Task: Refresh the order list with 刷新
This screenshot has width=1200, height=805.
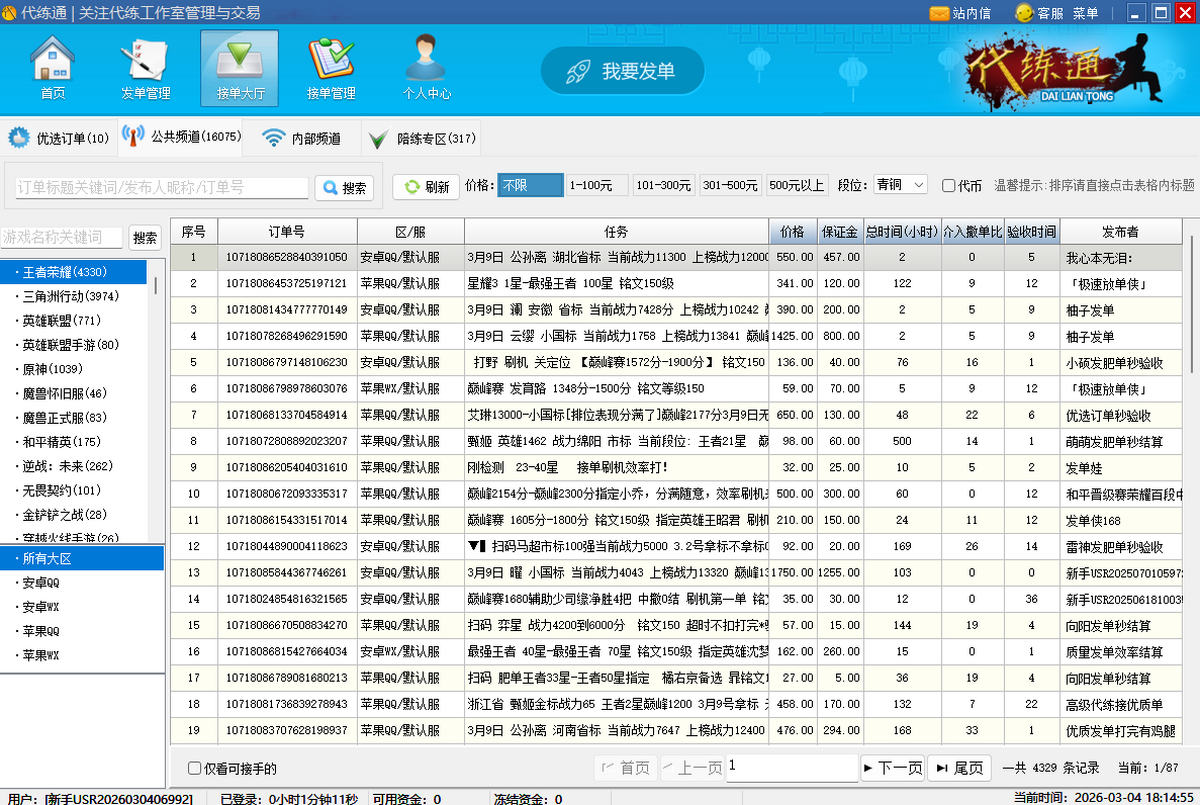Action: pos(426,187)
